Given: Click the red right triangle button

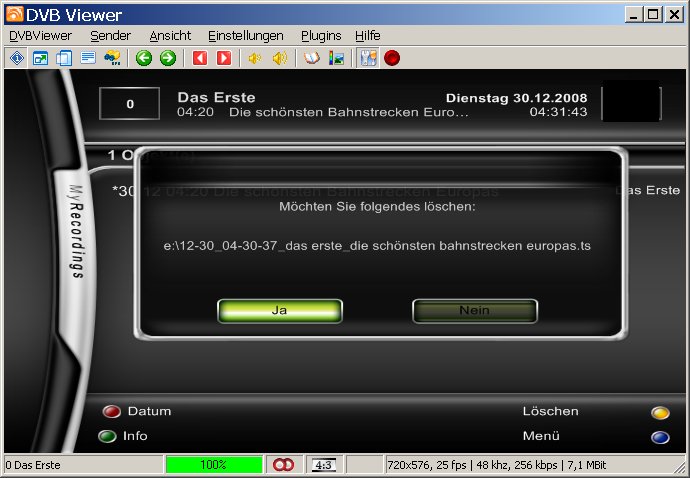Looking at the screenshot, I should [224, 58].
